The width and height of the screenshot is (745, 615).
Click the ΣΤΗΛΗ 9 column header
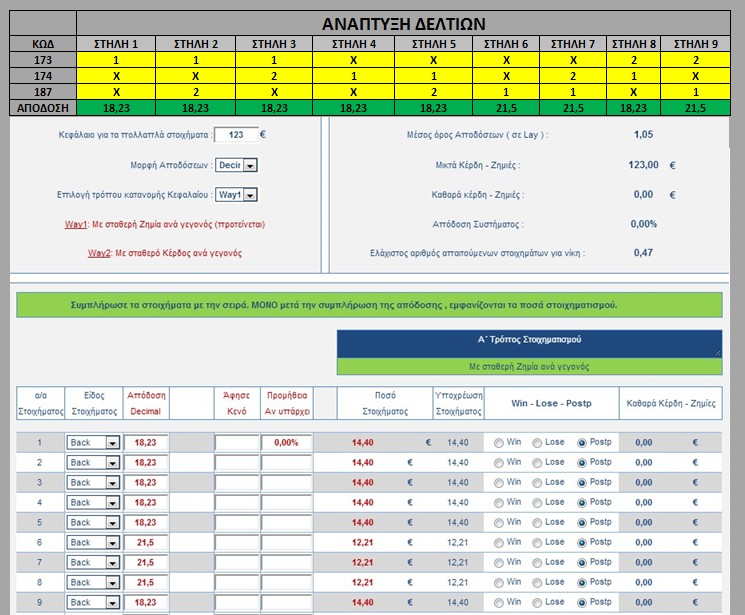pos(696,44)
